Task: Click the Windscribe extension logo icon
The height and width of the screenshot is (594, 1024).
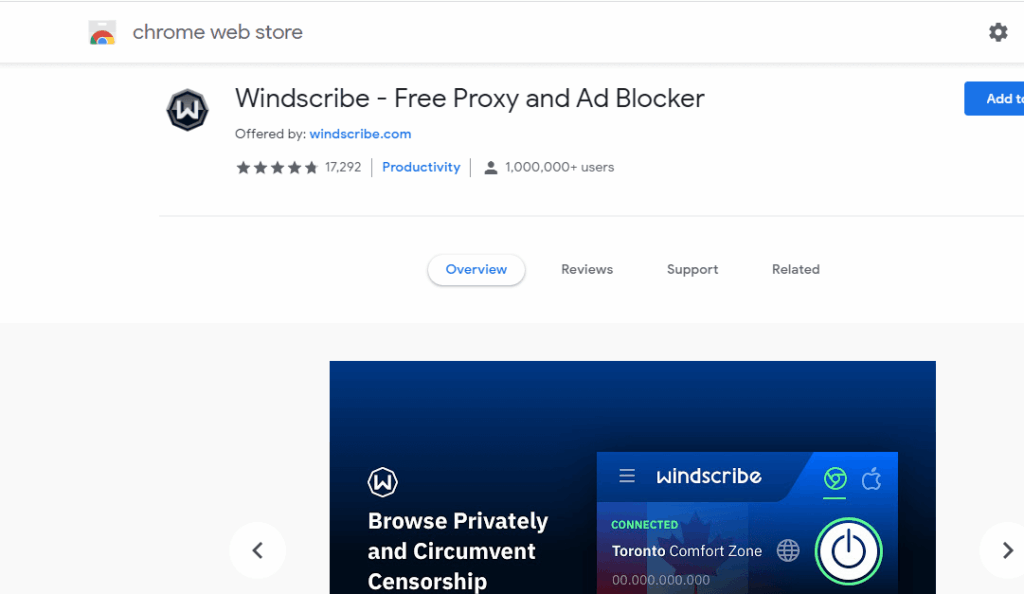Action: point(187,110)
